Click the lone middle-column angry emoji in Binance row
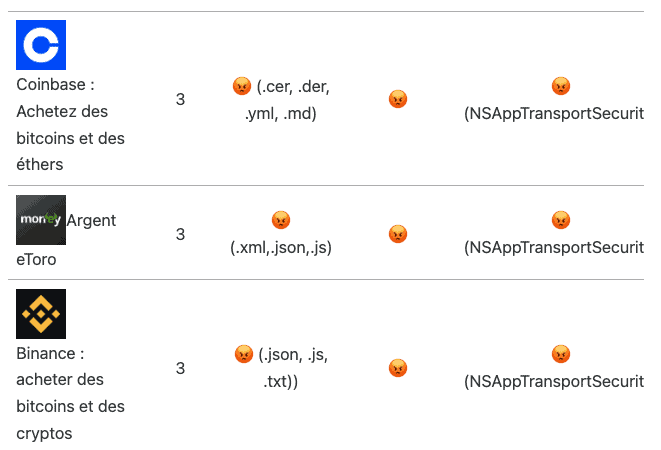661x450 pixels. [x=398, y=368]
